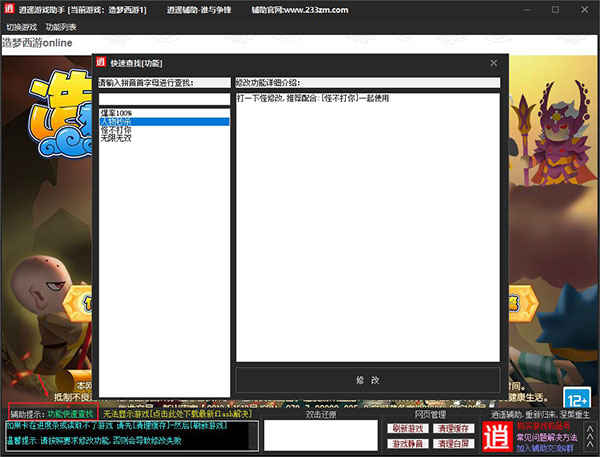This screenshot has height=457, width=600.
Task: Click the small 逍 icon in the 快速查找 dialog title
Action: (101, 62)
